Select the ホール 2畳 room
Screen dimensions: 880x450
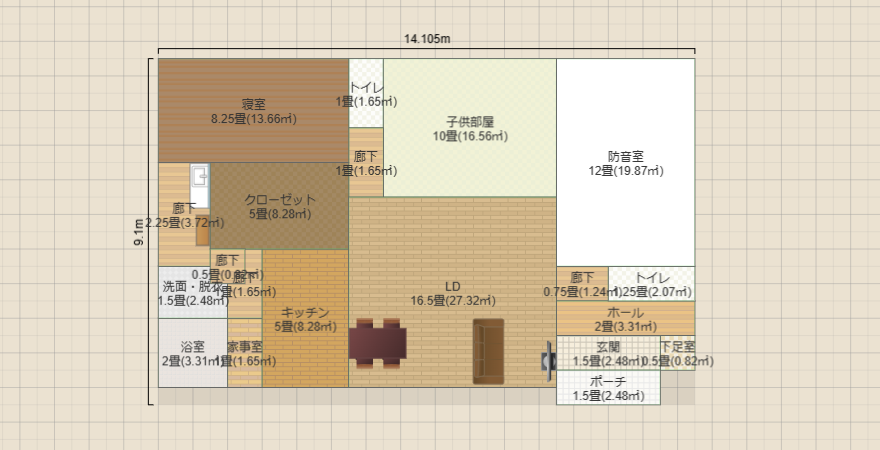pyautogui.click(x=626, y=318)
